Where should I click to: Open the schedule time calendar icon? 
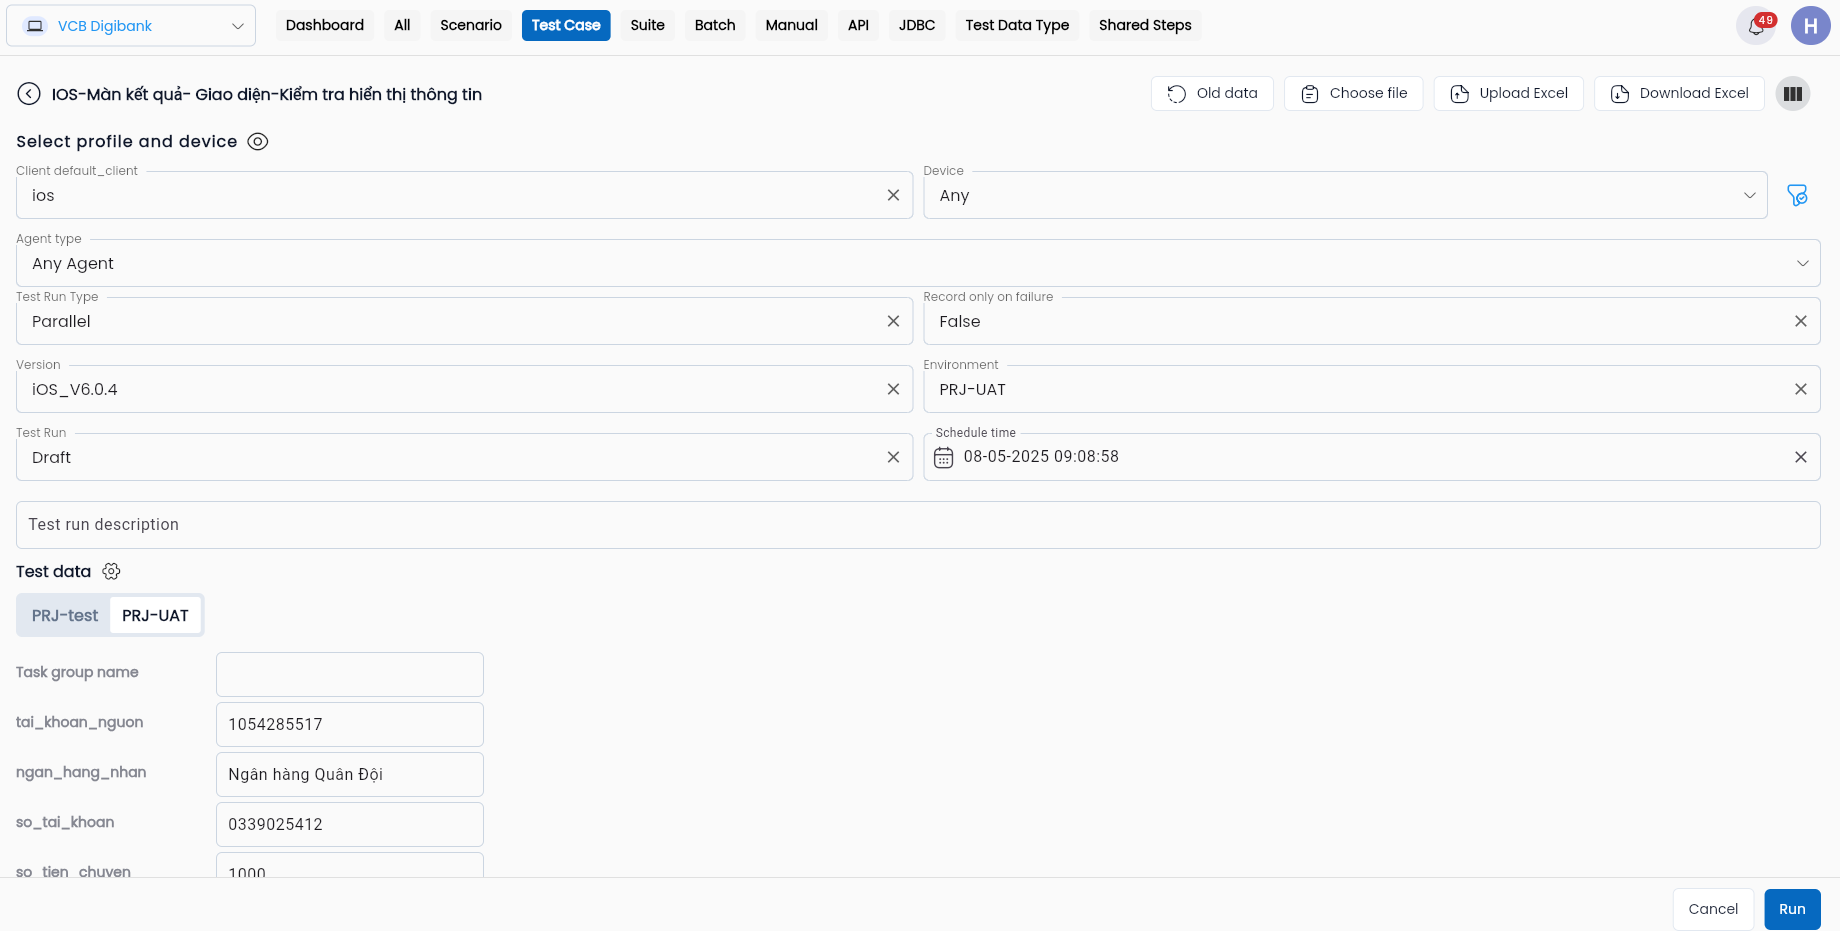pyautogui.click(x=943, y=458)
